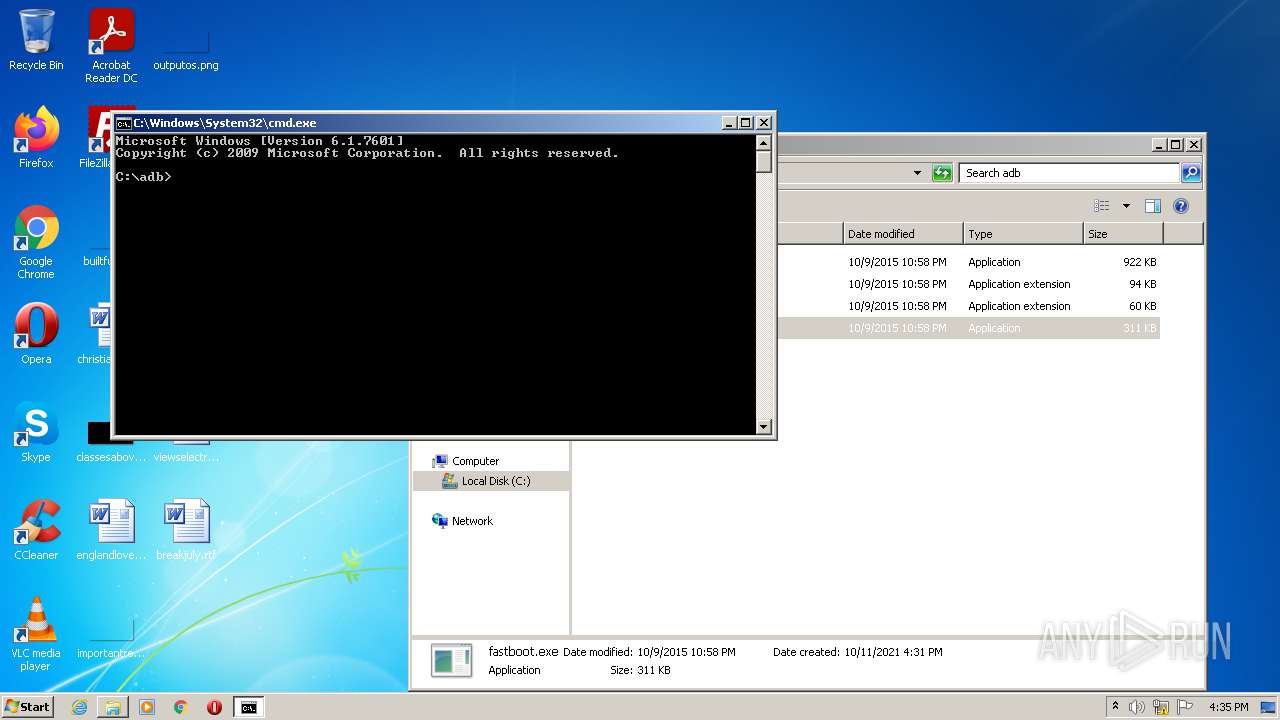Image resolution: width=1280 pixels, height=720 pixels.
Task: Click the C:\adb> command prompt line
Action: tap(144, 177)
